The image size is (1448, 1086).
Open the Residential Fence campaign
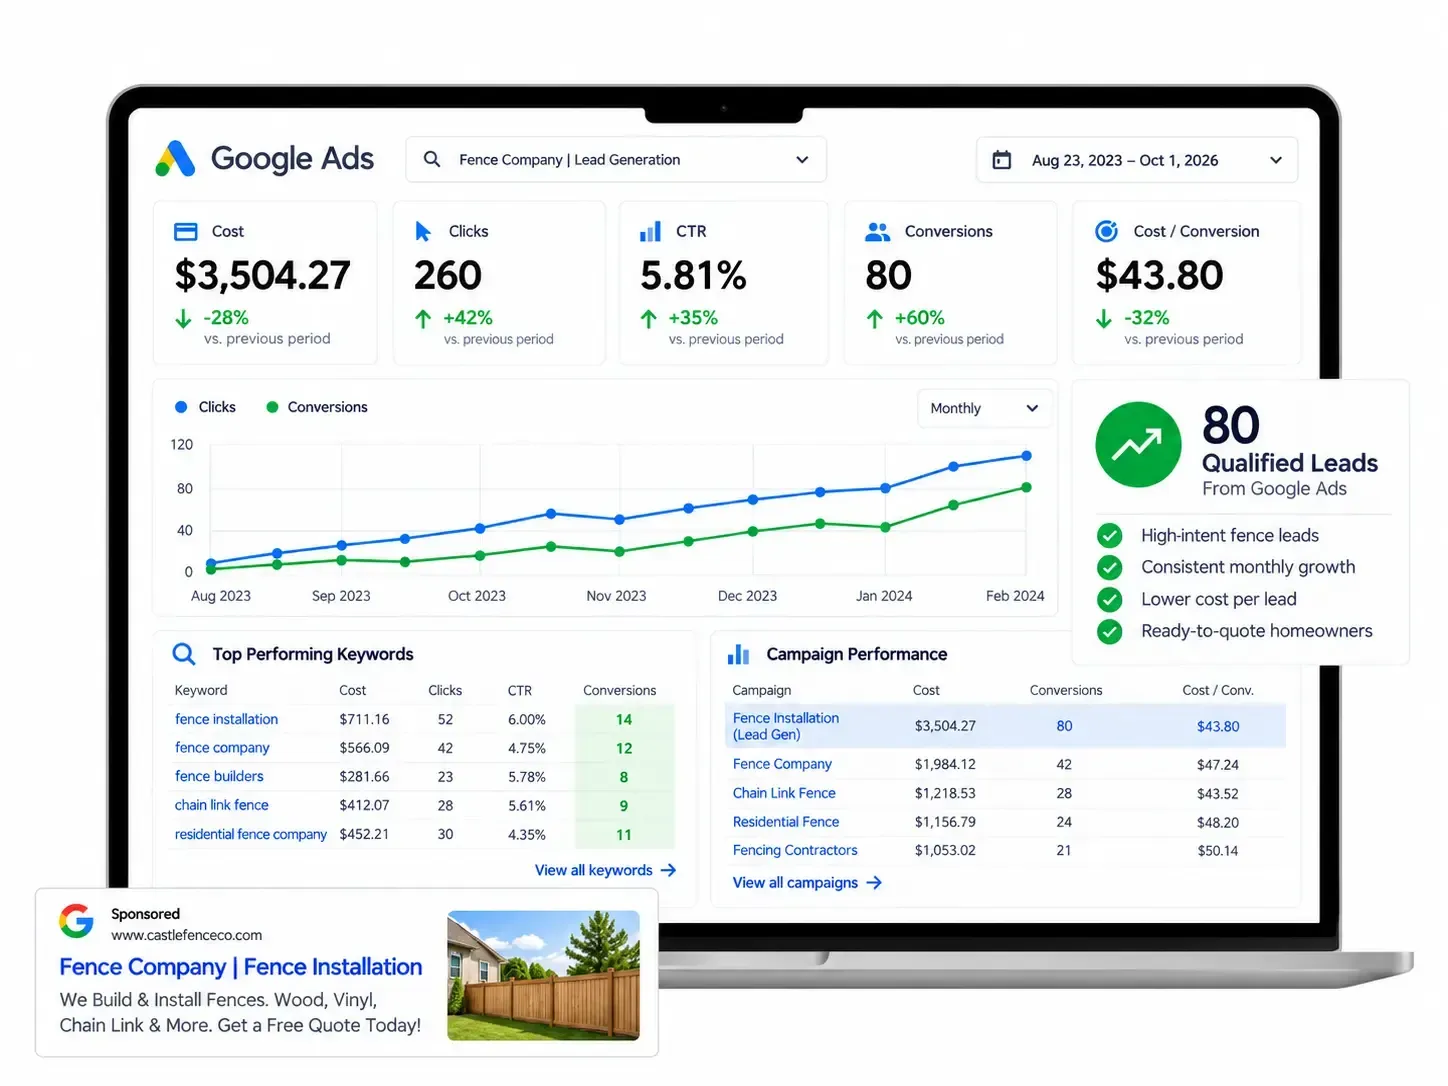tap(786, 822)
